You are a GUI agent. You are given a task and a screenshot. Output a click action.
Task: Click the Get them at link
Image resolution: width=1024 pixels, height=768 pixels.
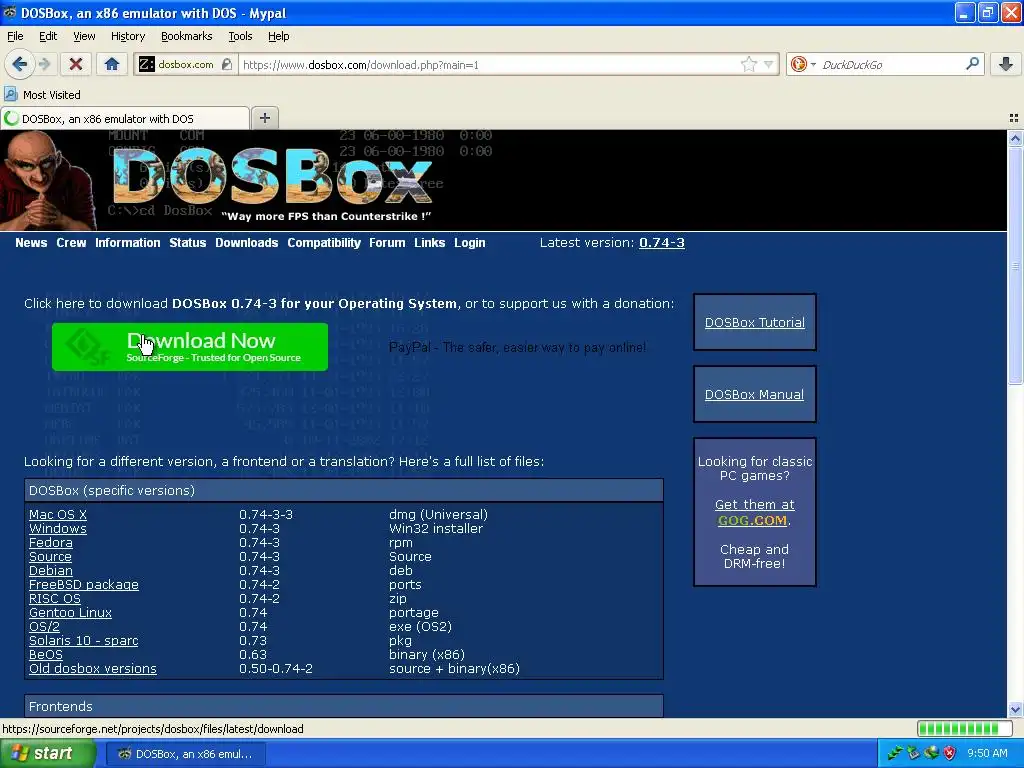click(x=754, y=505)
